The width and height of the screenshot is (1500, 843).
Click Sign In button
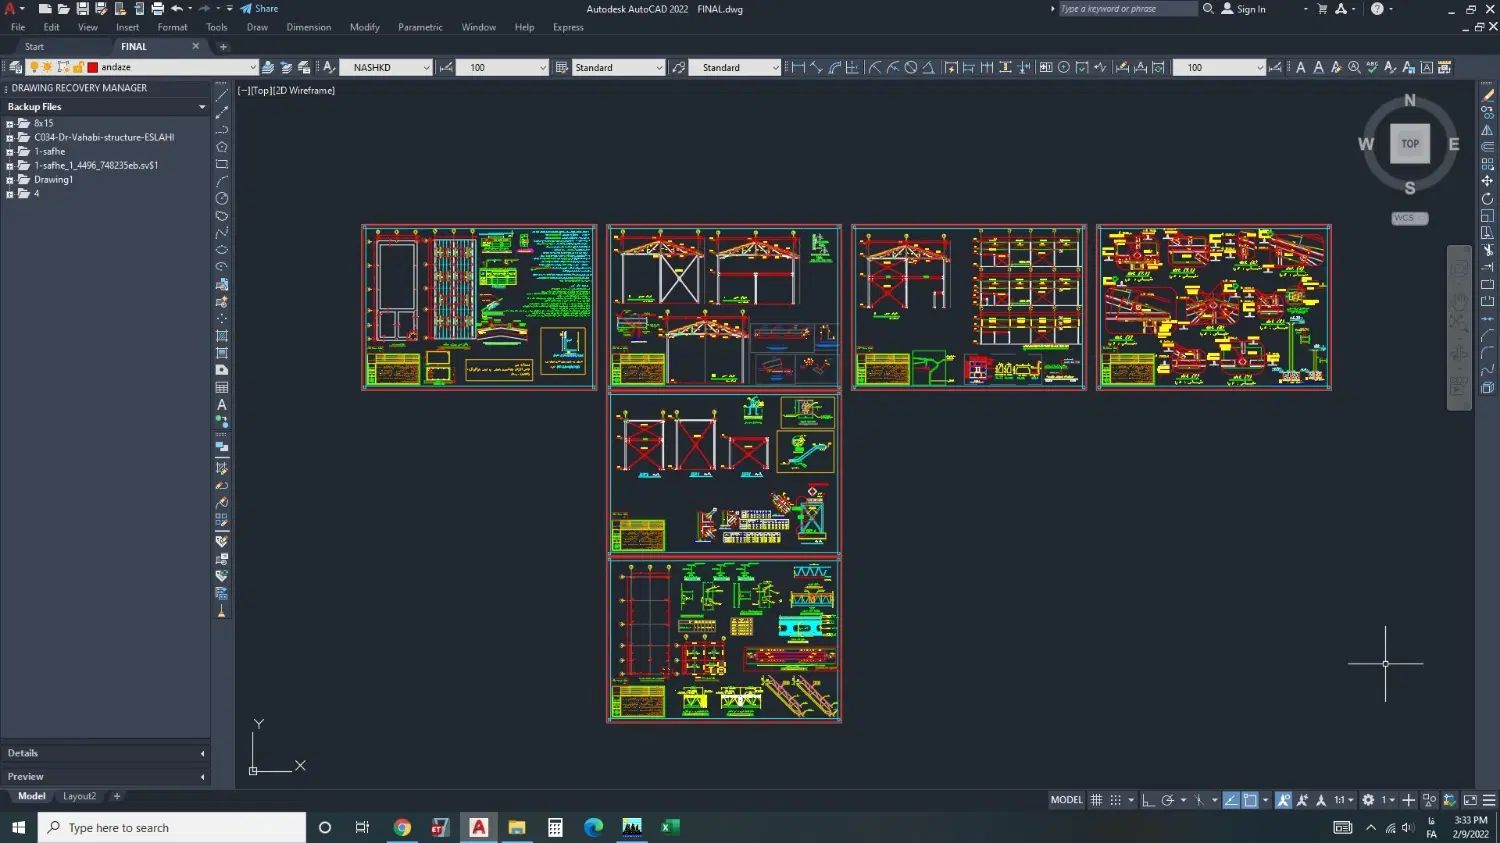tap(1243, 9)
